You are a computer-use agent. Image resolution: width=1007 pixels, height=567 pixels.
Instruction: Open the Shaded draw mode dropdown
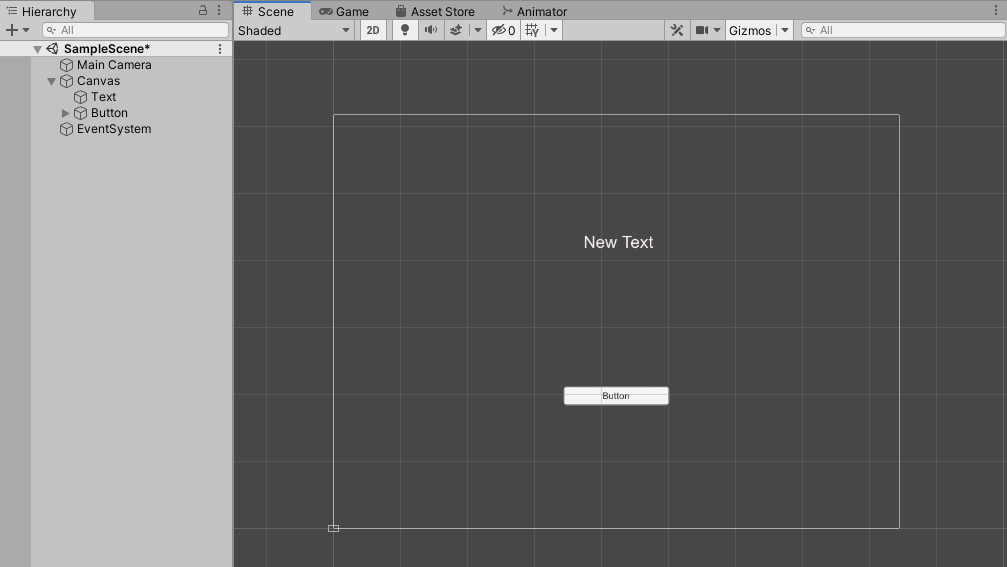(294, 30)
